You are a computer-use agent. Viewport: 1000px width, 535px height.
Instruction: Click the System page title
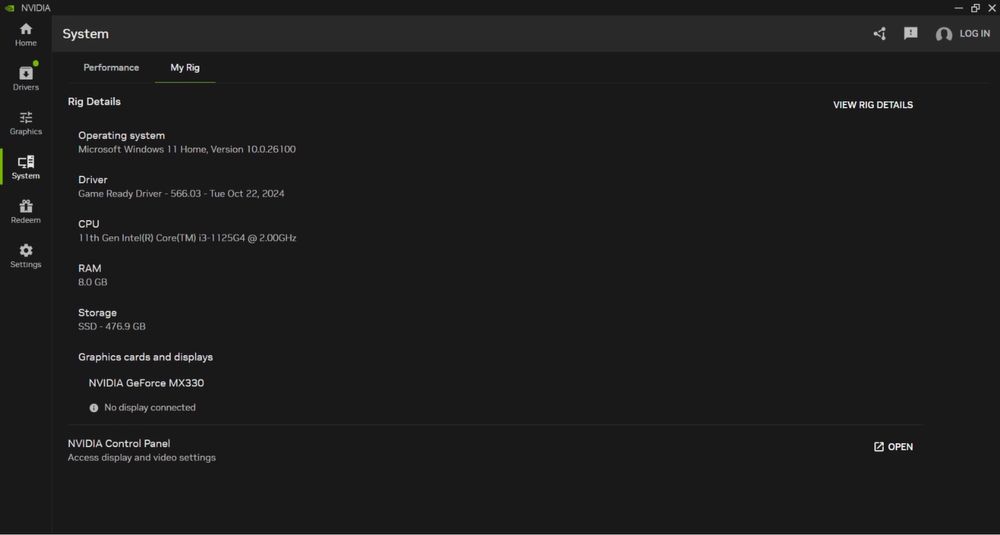pos(85,34)
